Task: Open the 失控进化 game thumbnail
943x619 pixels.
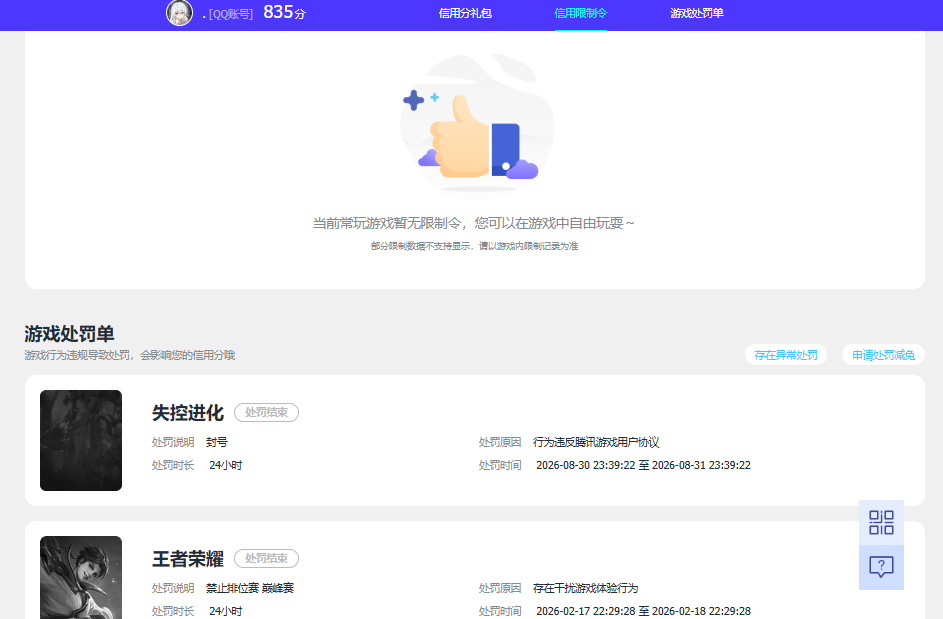Action: [81, 440]
